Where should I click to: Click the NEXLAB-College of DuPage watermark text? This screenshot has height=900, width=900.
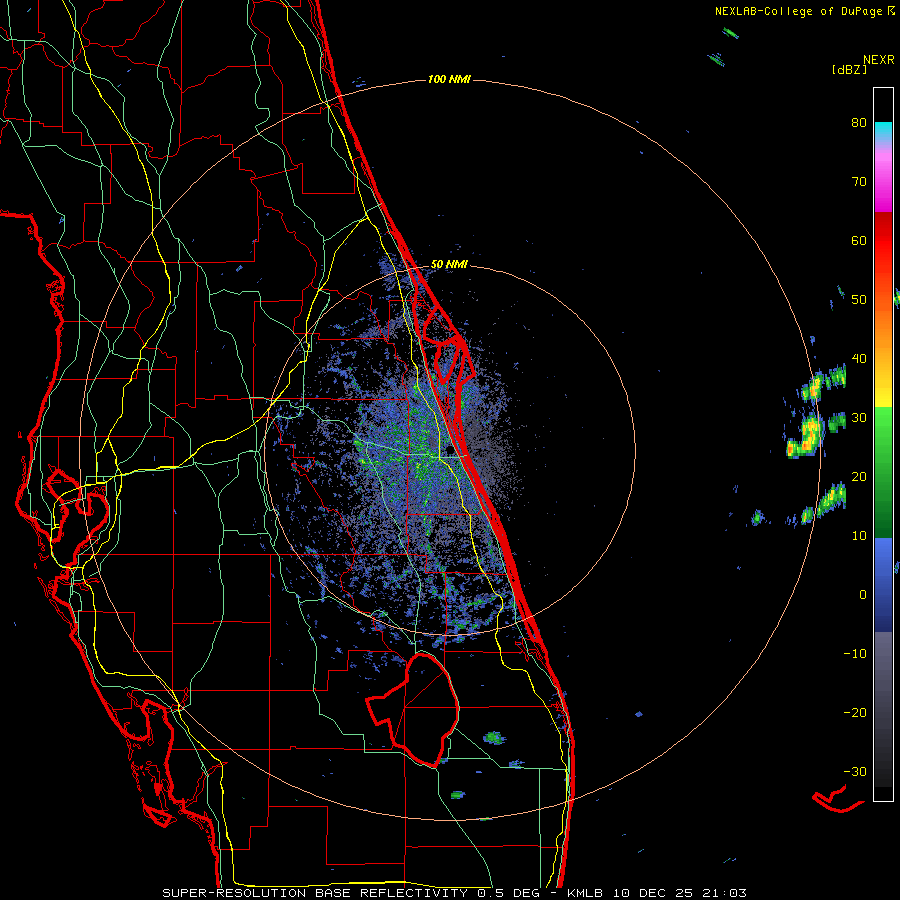click(804, 11)
